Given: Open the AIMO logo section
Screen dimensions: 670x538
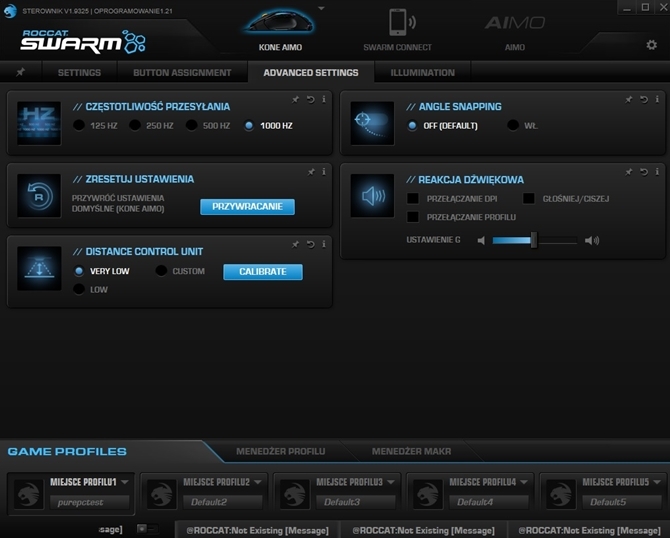Looking at the screenshot, I should click(x=514, y=23).
